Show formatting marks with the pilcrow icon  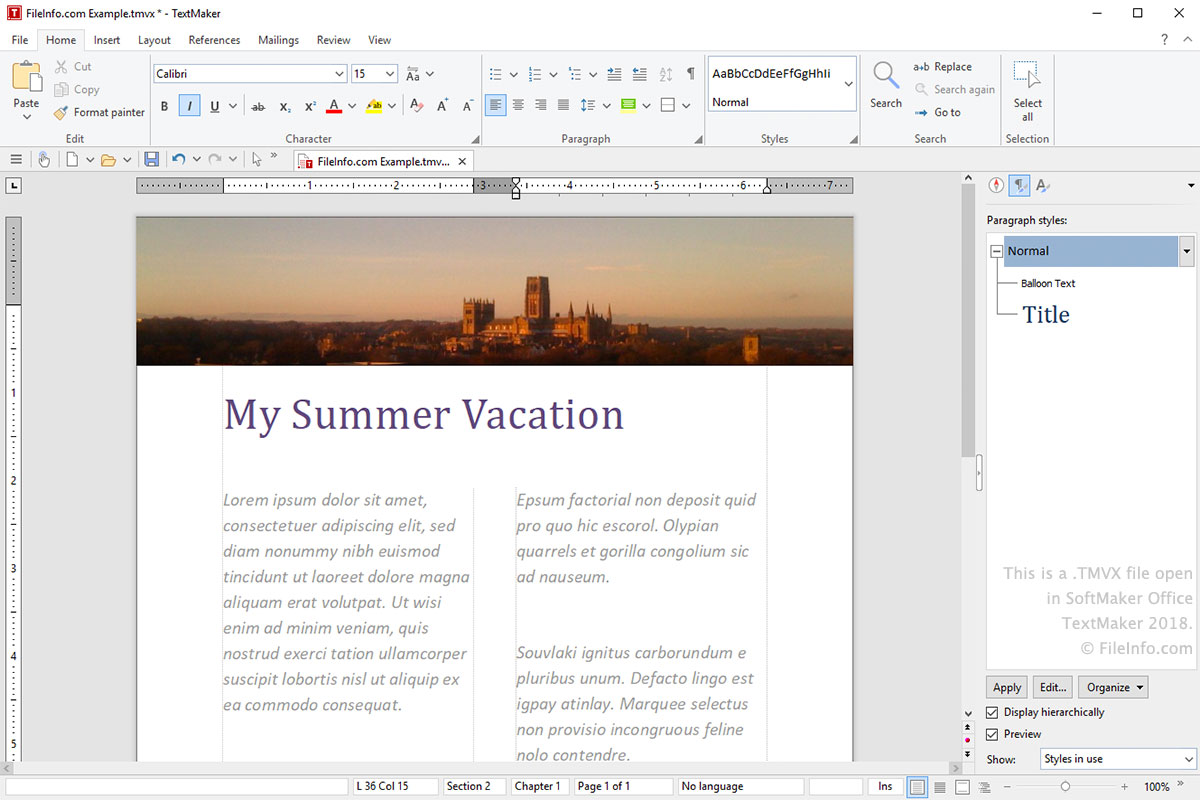[x=690, y=74]
